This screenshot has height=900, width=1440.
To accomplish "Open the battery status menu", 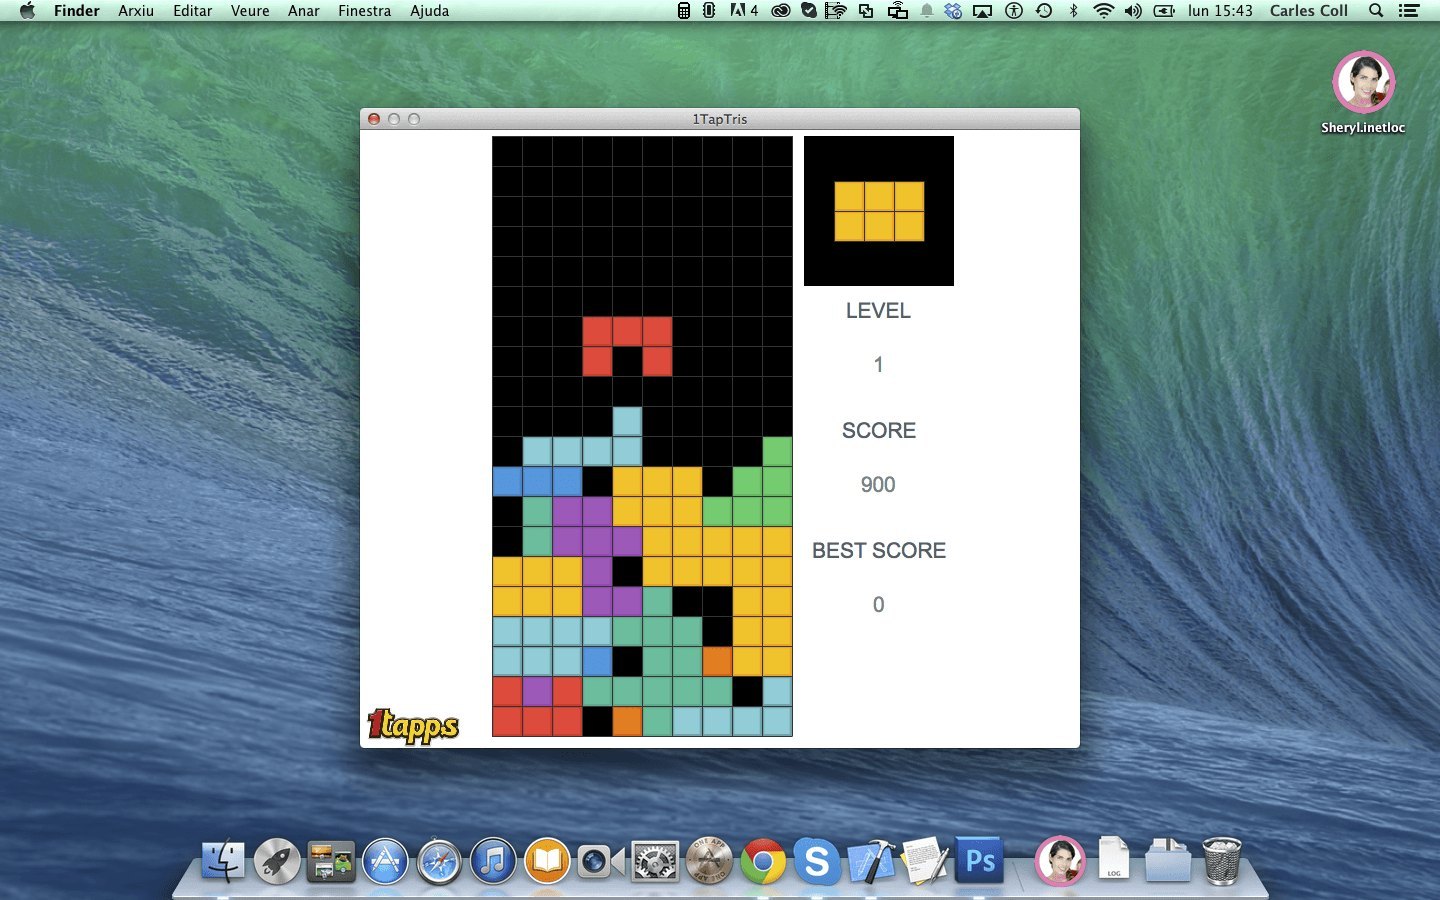I will [1163, 11].
